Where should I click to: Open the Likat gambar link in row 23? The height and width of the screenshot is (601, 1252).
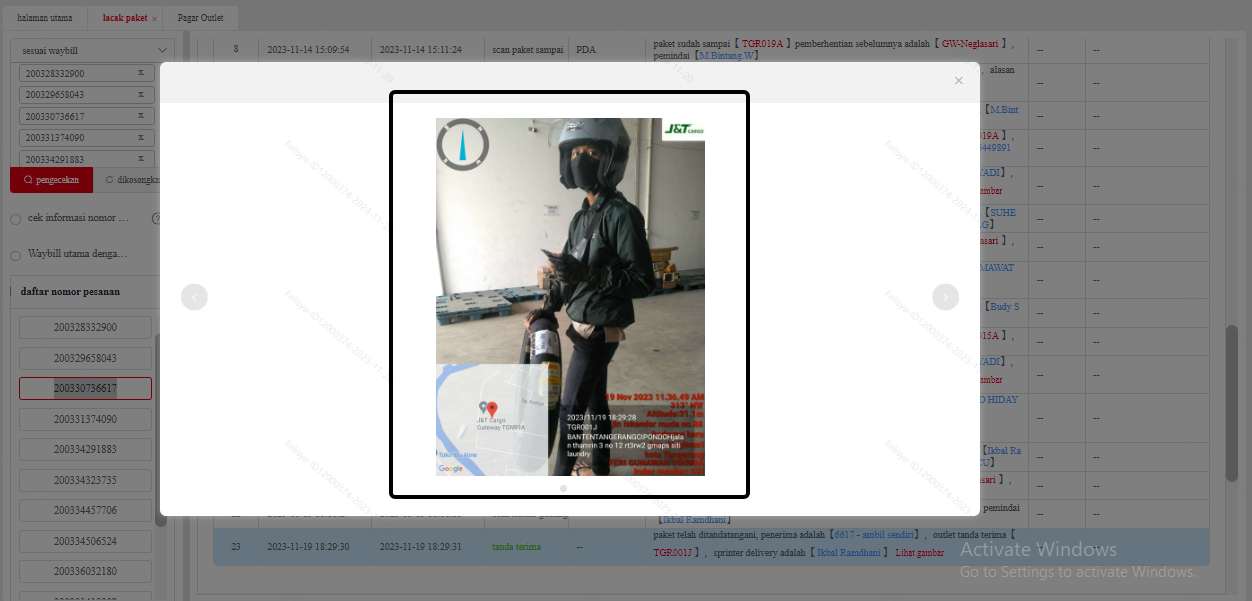(x=920, y=552)
